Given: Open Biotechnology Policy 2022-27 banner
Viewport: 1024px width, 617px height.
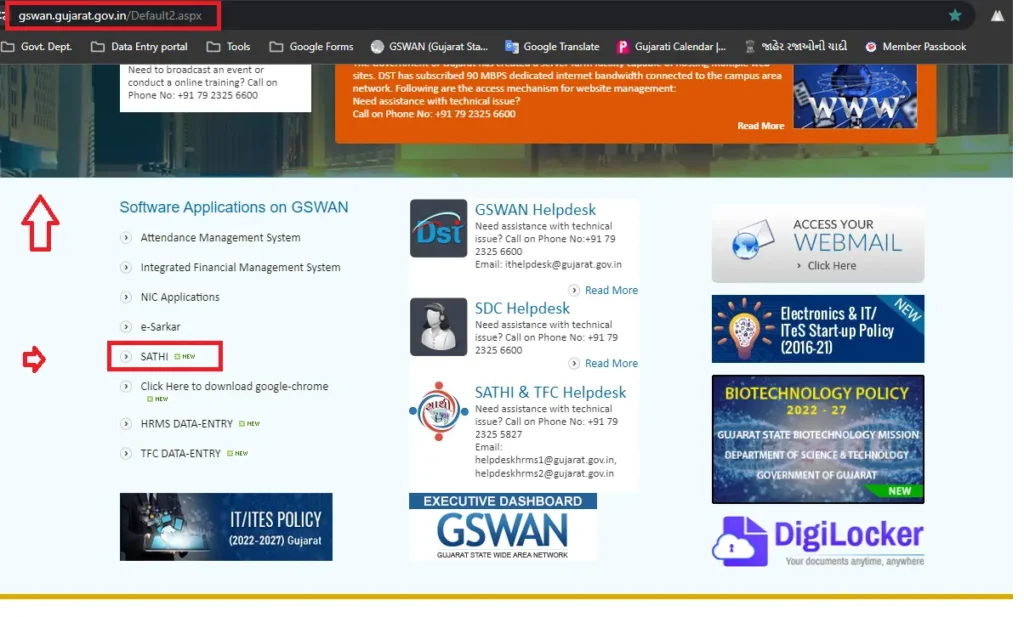Looking at the screenshot, I should pos(818,439).
